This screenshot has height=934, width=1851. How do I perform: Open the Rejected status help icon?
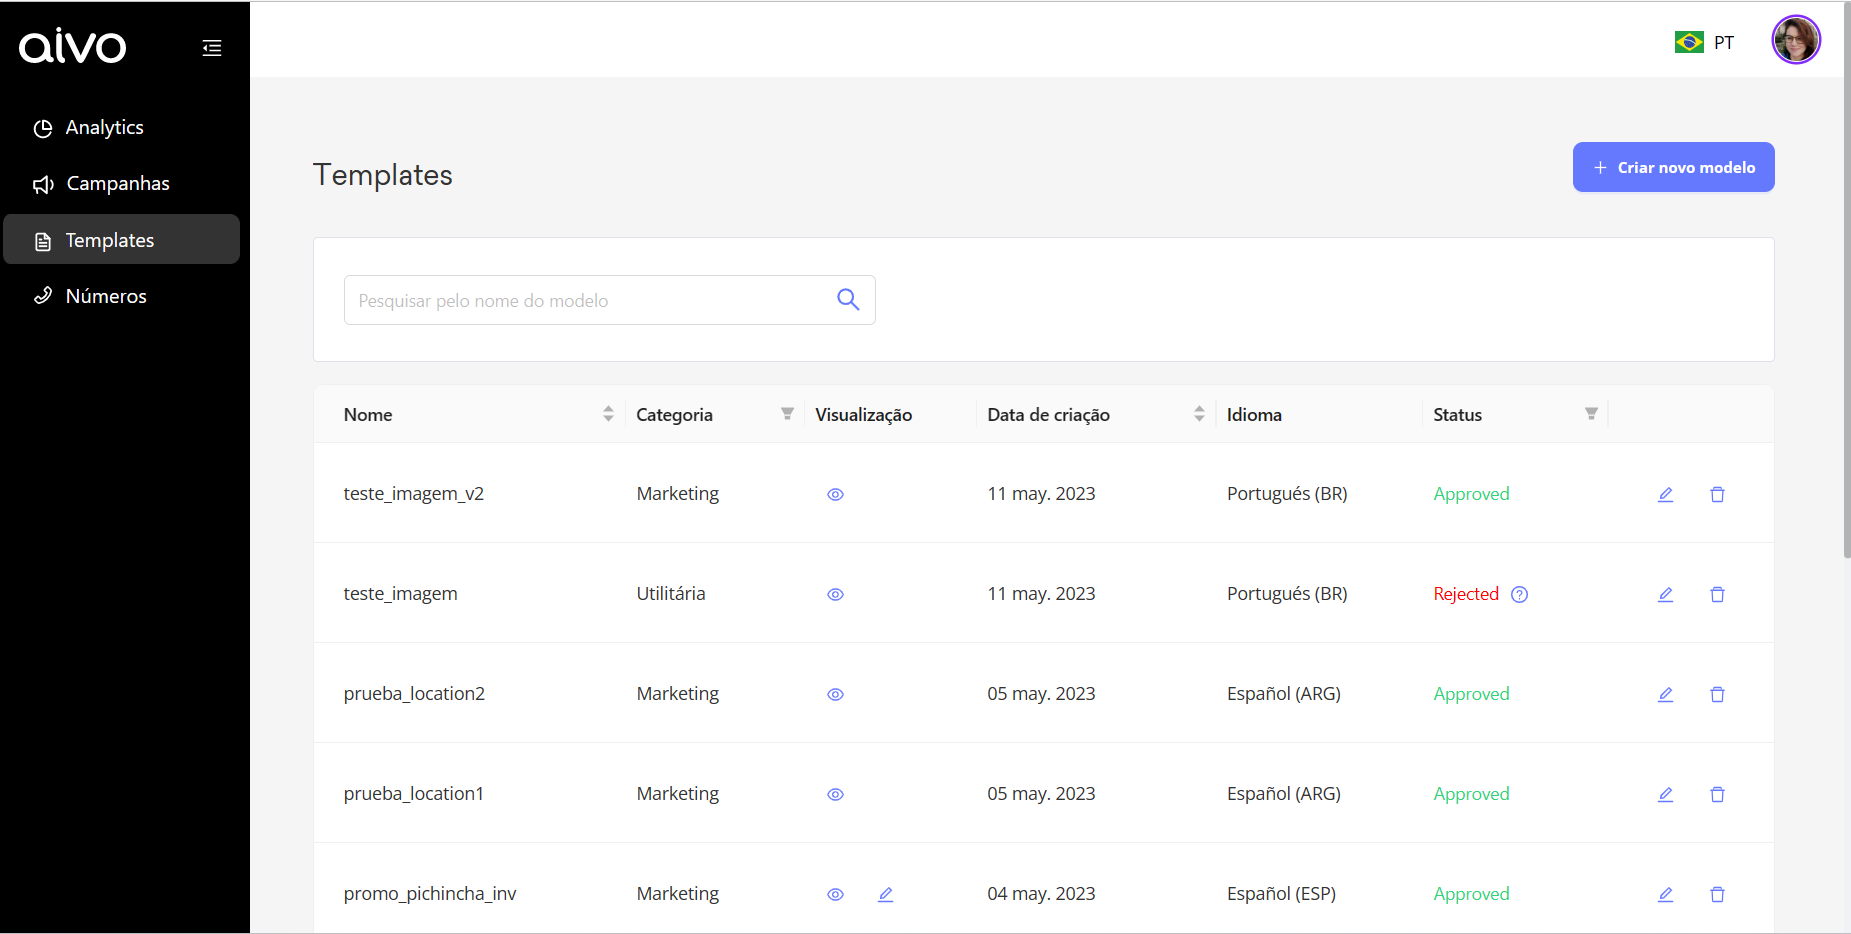[x=1519, y=594]
